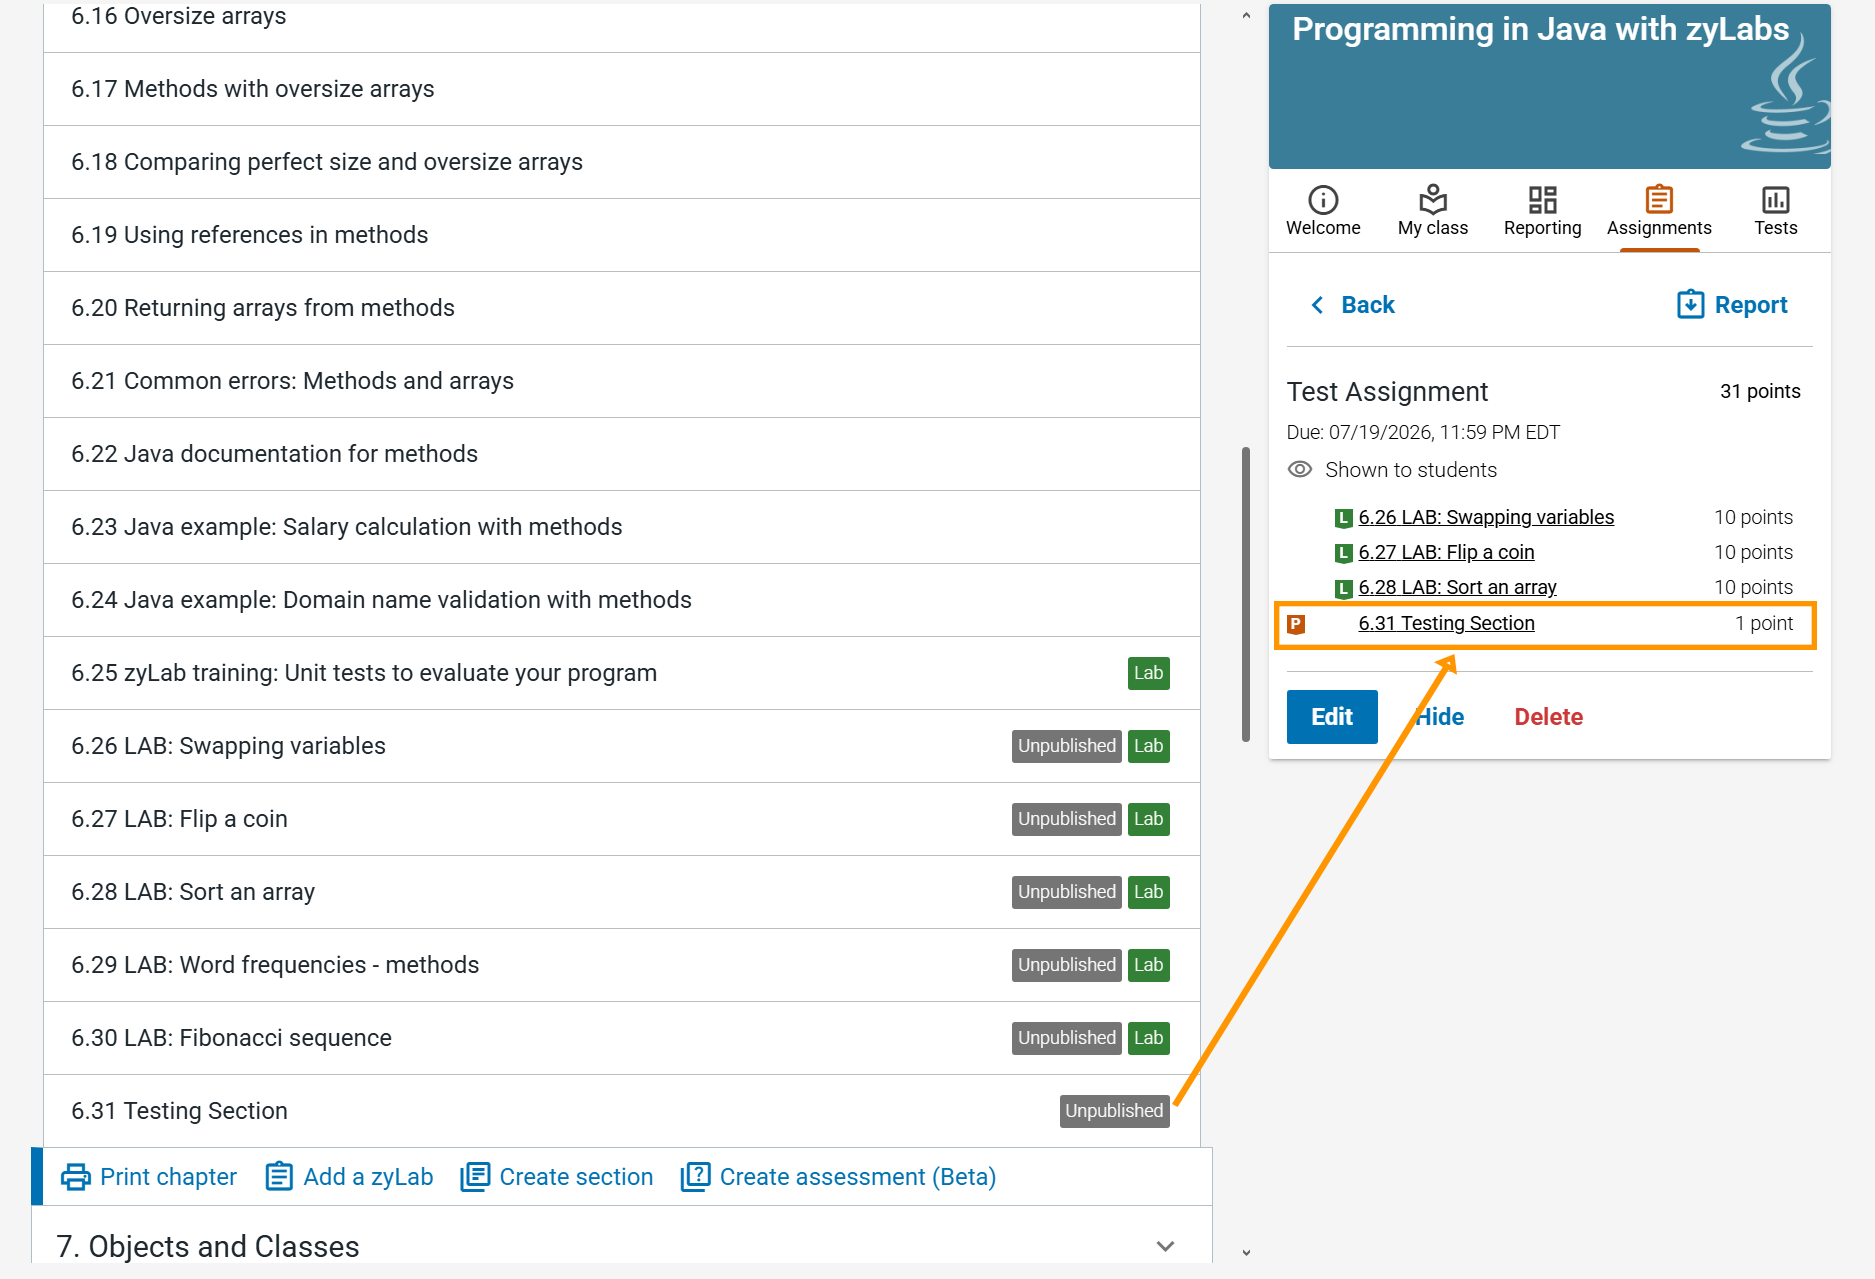Click the orange P icon for Testing Section

(1296, 624)
